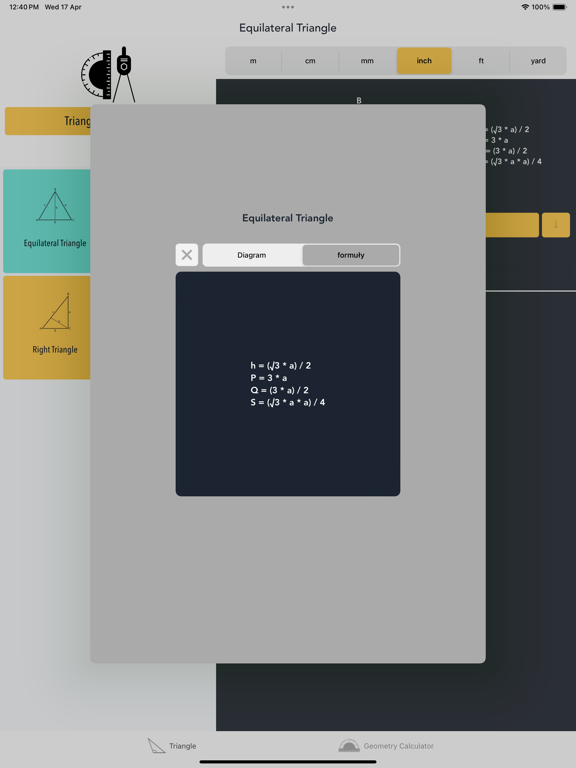Image resolution: width=576 pixels, height=768 pixels.
Task: Choose the m unit
Action: pos(253,61)
